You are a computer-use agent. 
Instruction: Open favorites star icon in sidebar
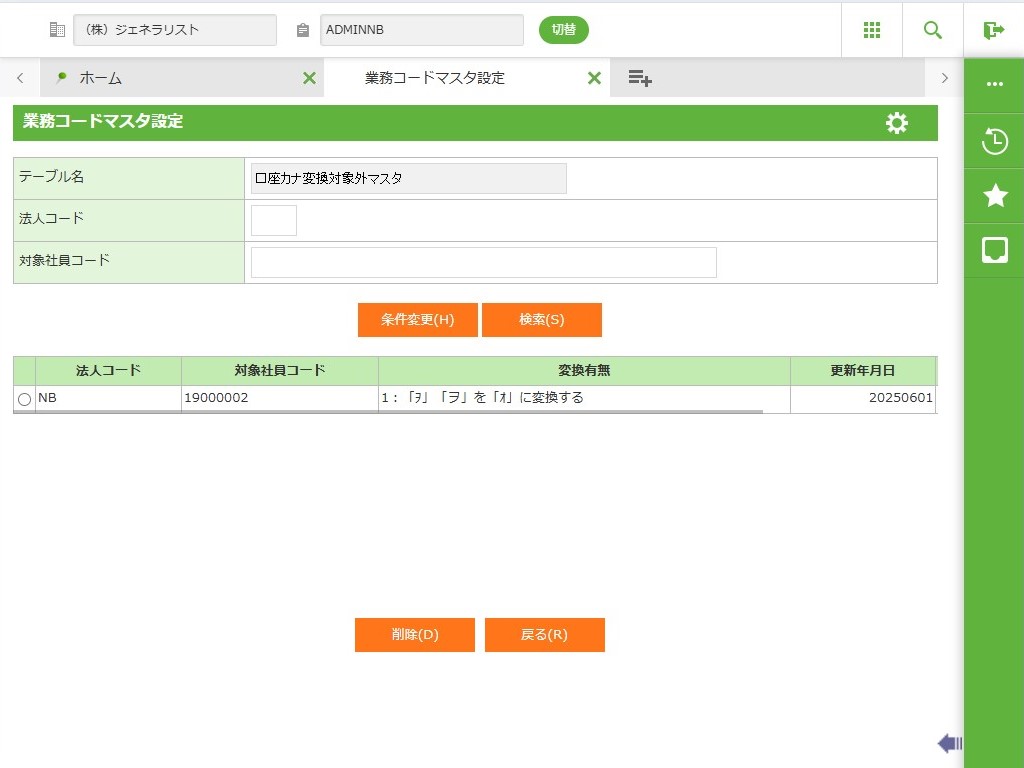[995, 196]
